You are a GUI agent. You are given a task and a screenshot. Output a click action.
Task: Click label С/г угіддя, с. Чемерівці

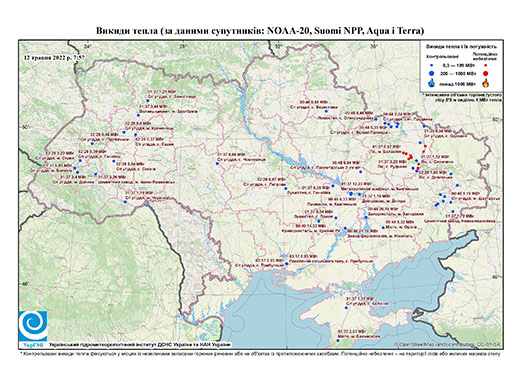(240, 160)
